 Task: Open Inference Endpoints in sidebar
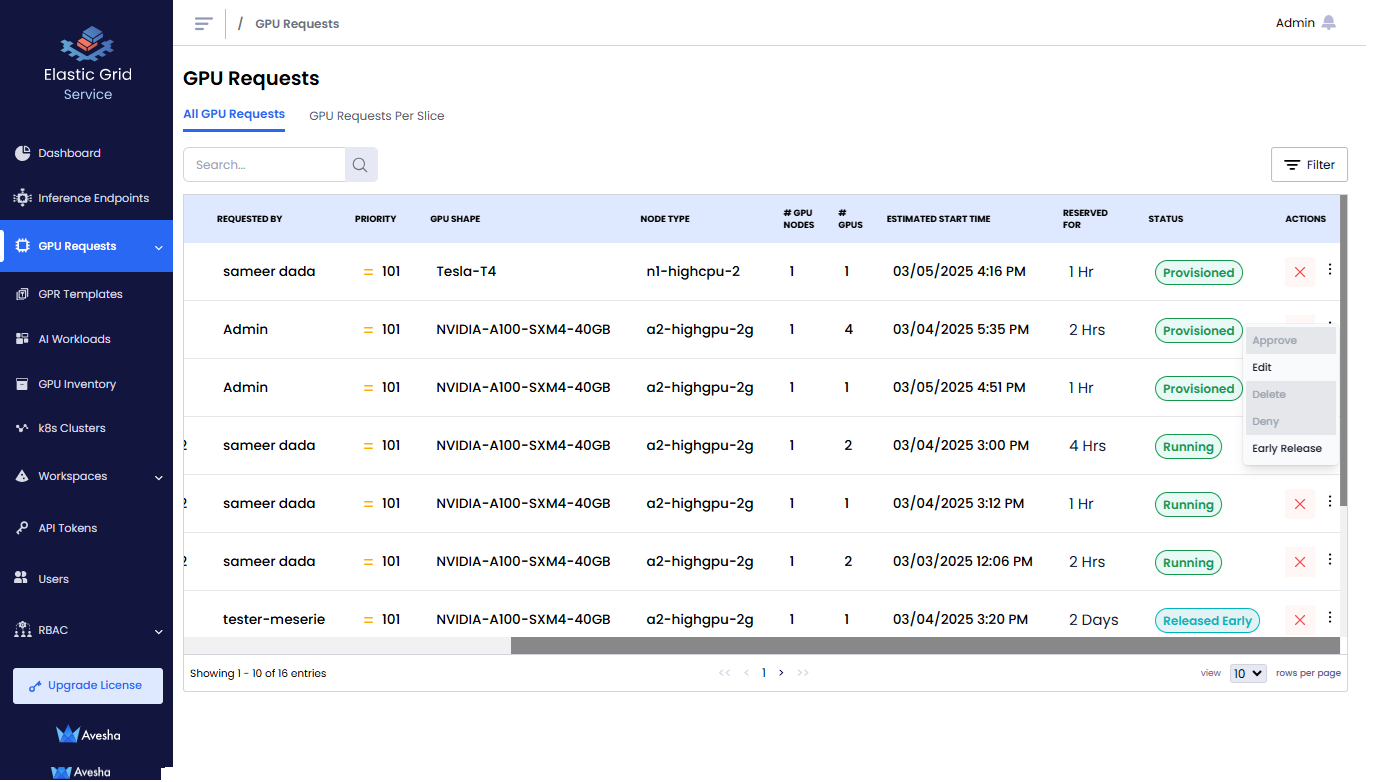coord(93,198)
